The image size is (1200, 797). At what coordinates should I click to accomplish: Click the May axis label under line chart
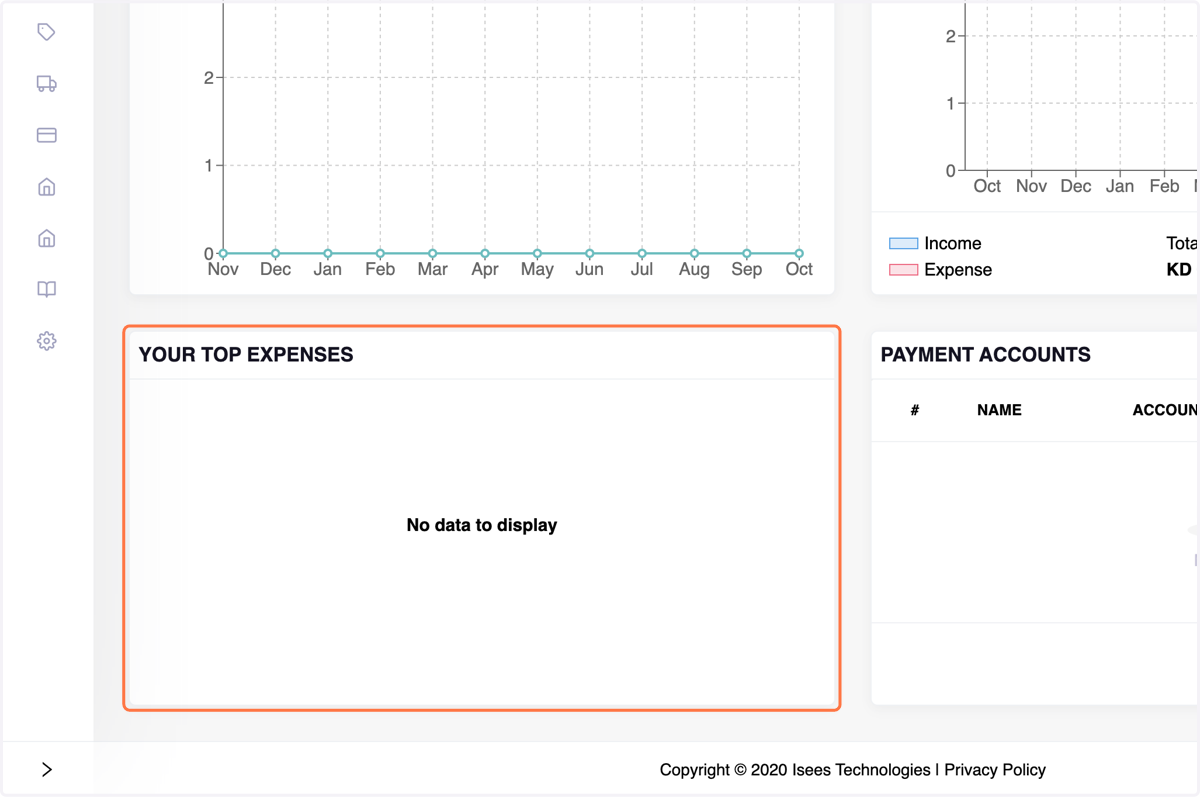537,270
